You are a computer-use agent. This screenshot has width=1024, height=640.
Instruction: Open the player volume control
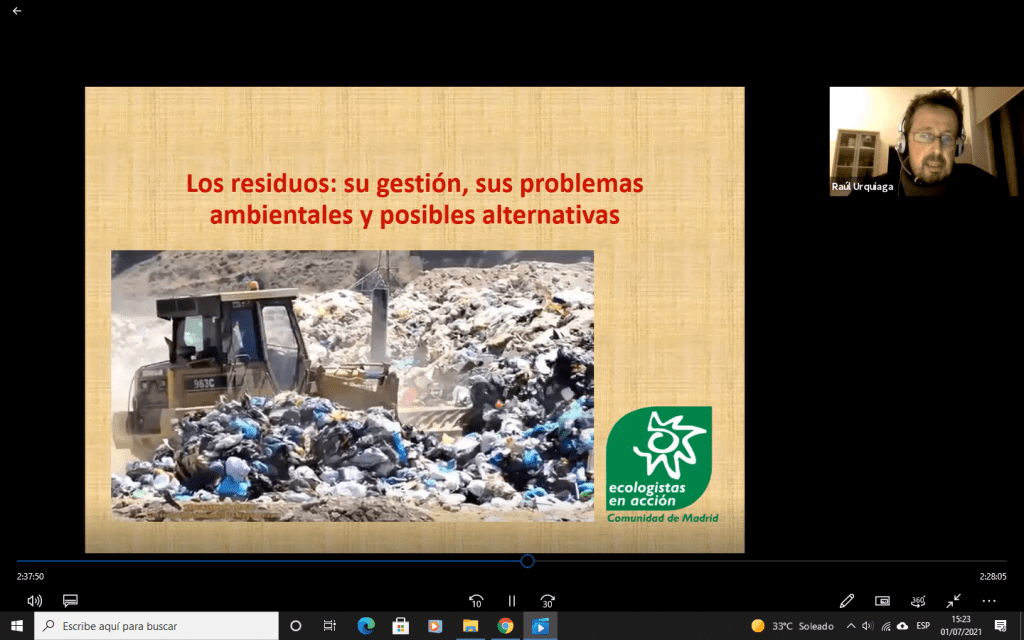pos(35,601)
